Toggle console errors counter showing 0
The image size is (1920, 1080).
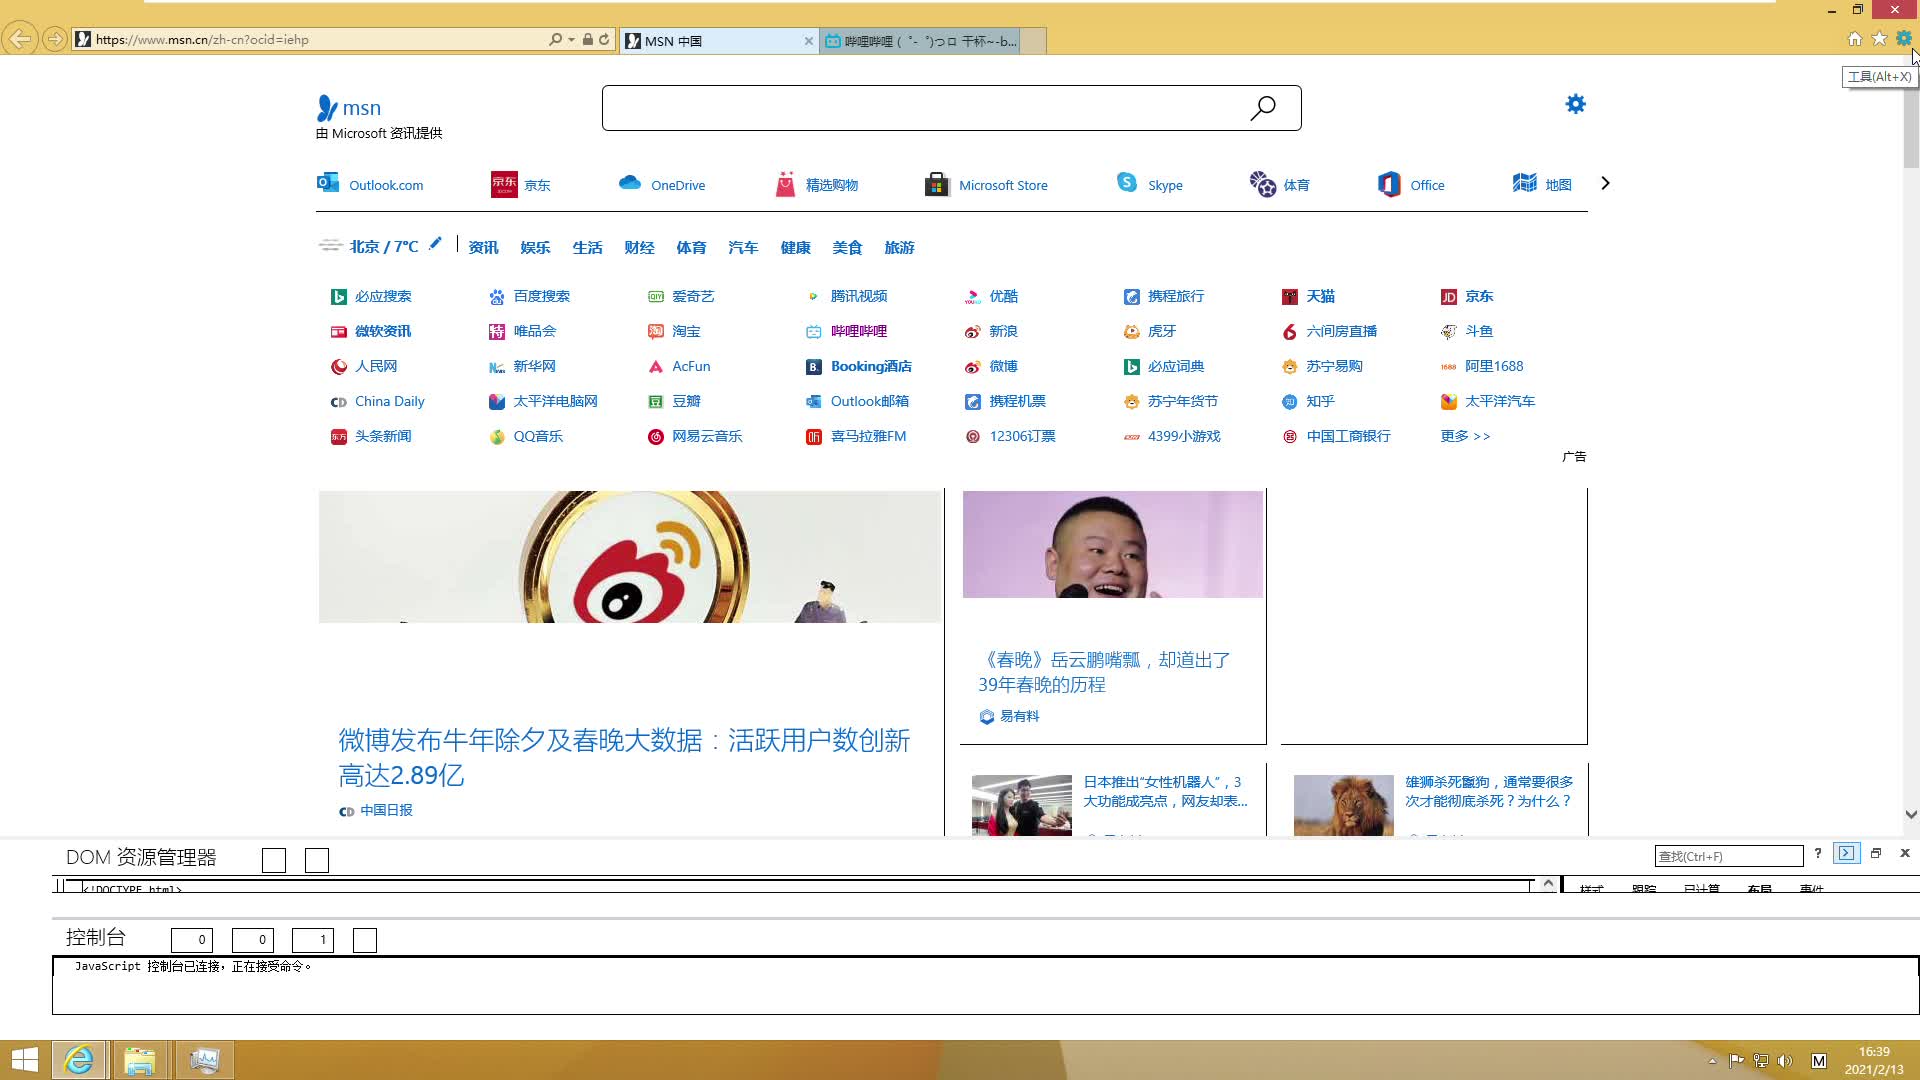coord(191,940)
